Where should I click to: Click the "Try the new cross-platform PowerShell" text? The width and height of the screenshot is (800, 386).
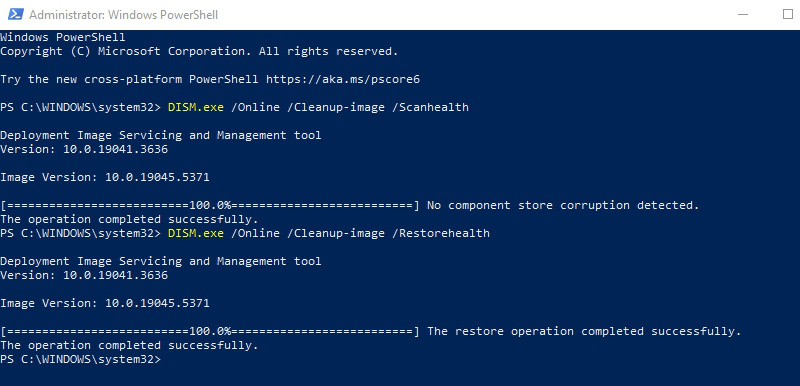pos(129,80)
